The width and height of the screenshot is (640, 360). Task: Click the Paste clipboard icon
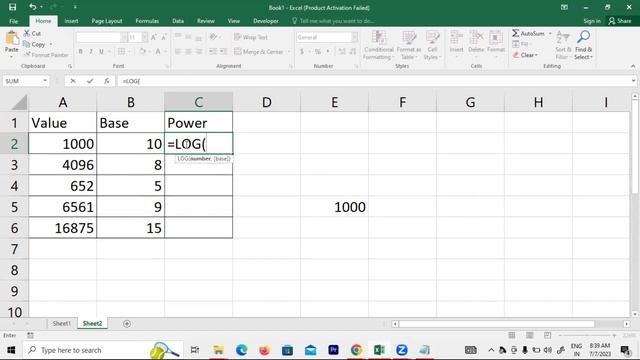click(12, 38)
